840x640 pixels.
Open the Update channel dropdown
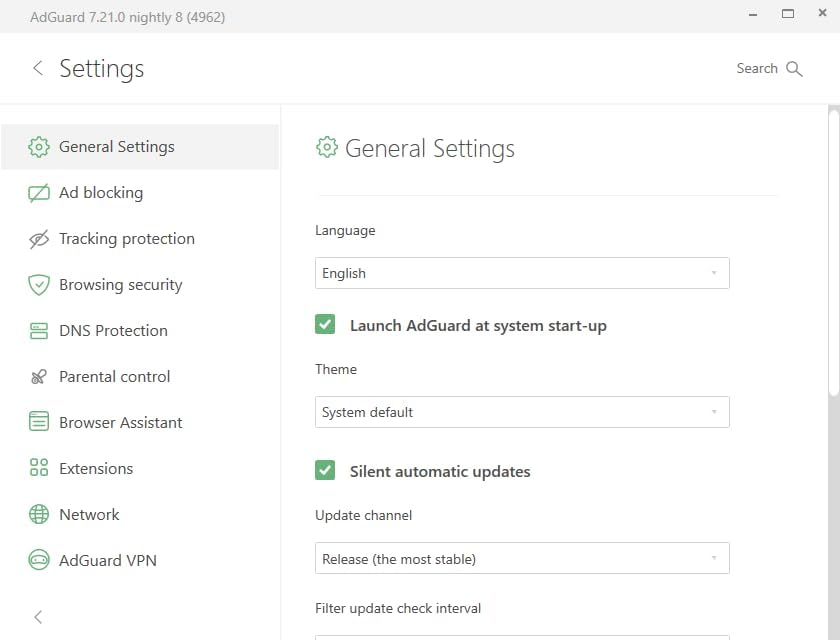521,559
